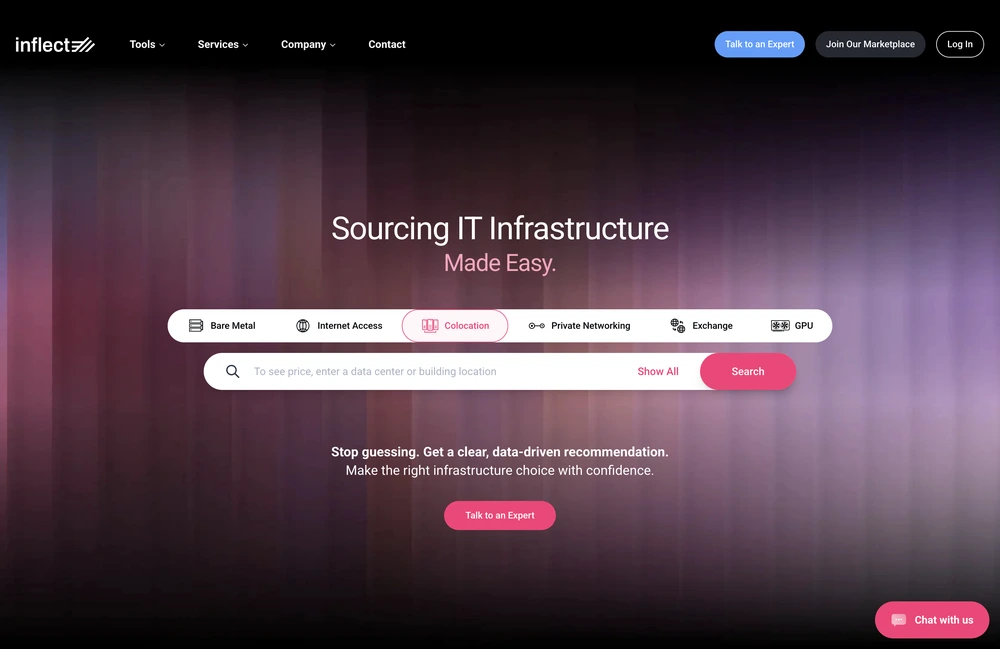Viewport: 1000px width, 649px height.
Task: Switch to the GPU category
Action: (x=793, y=325)
